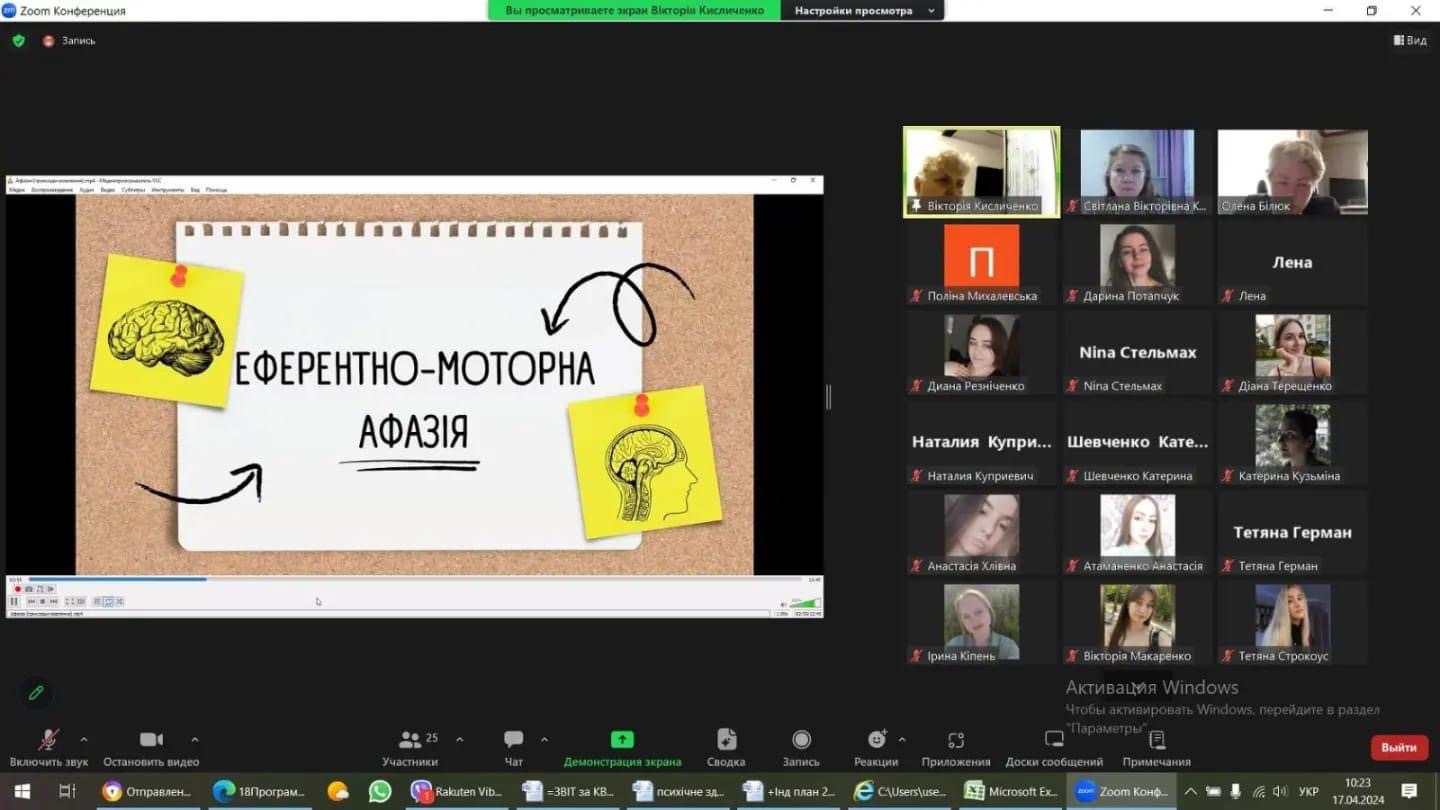Click the VLC seek progress bar
Viewport: 1440px width, 810px height.
(x=415, y=578)
